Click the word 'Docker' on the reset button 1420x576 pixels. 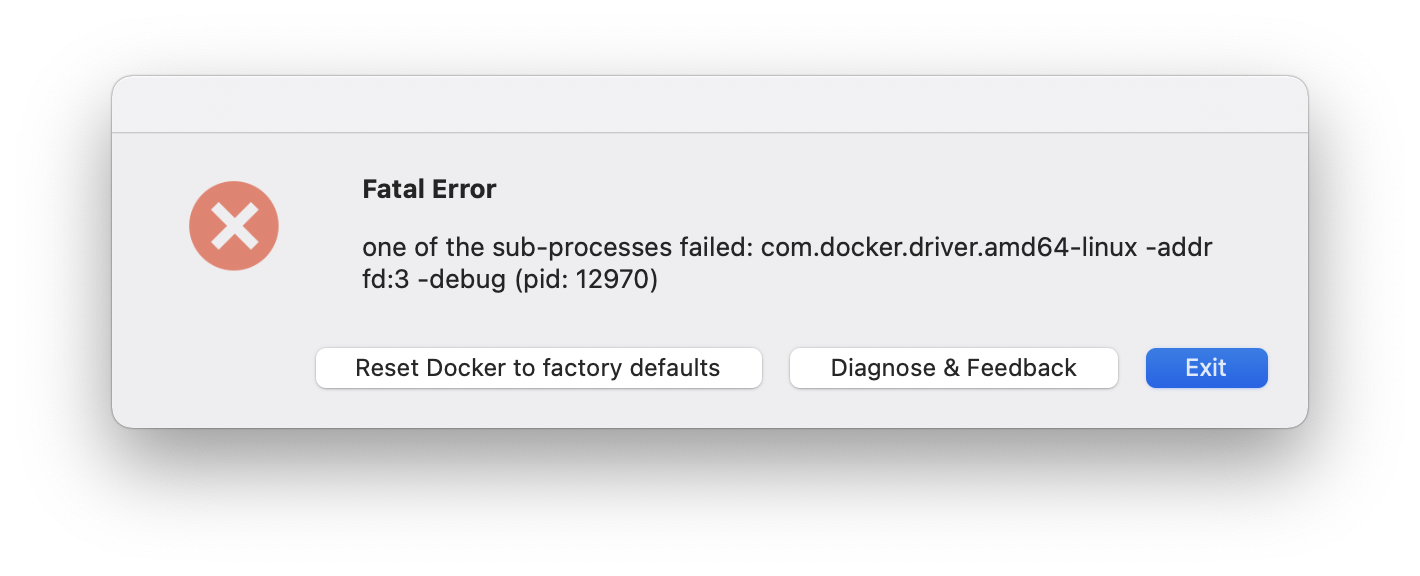pyautogui.click(x=466, y=368)
